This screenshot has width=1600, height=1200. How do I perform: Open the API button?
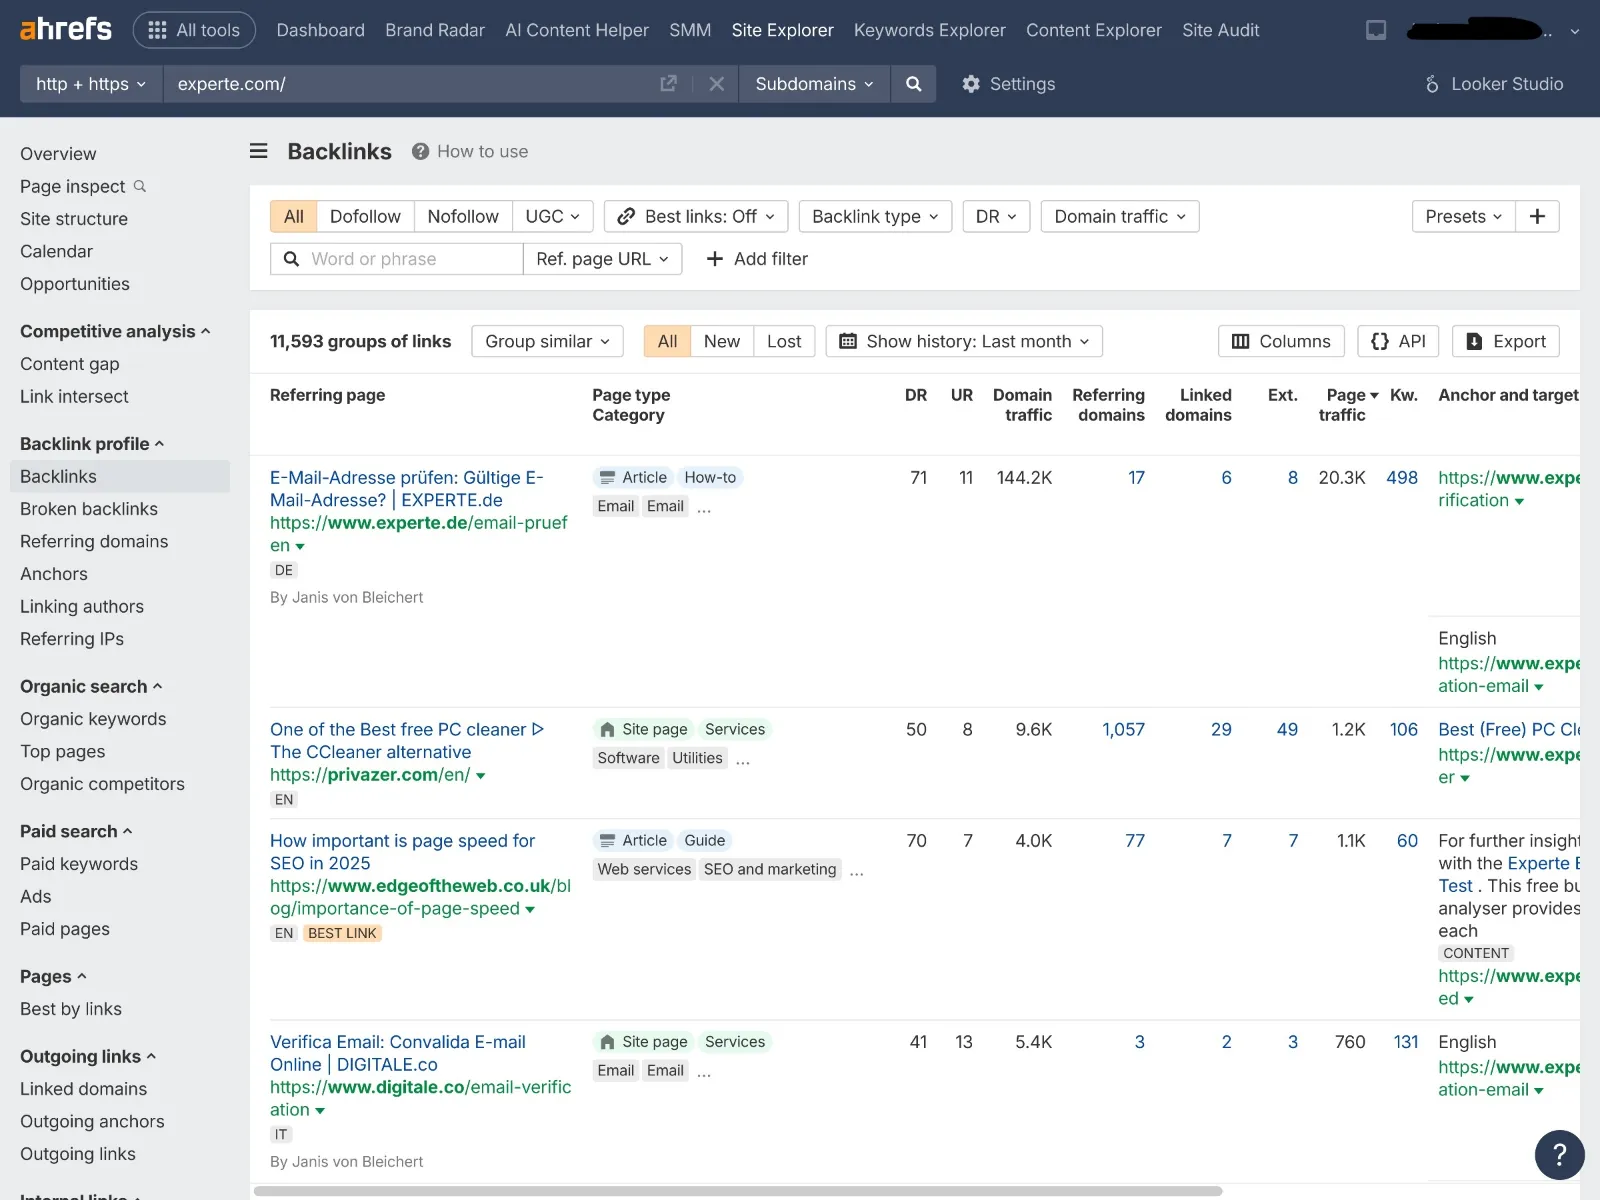(x=1398, y=341)
